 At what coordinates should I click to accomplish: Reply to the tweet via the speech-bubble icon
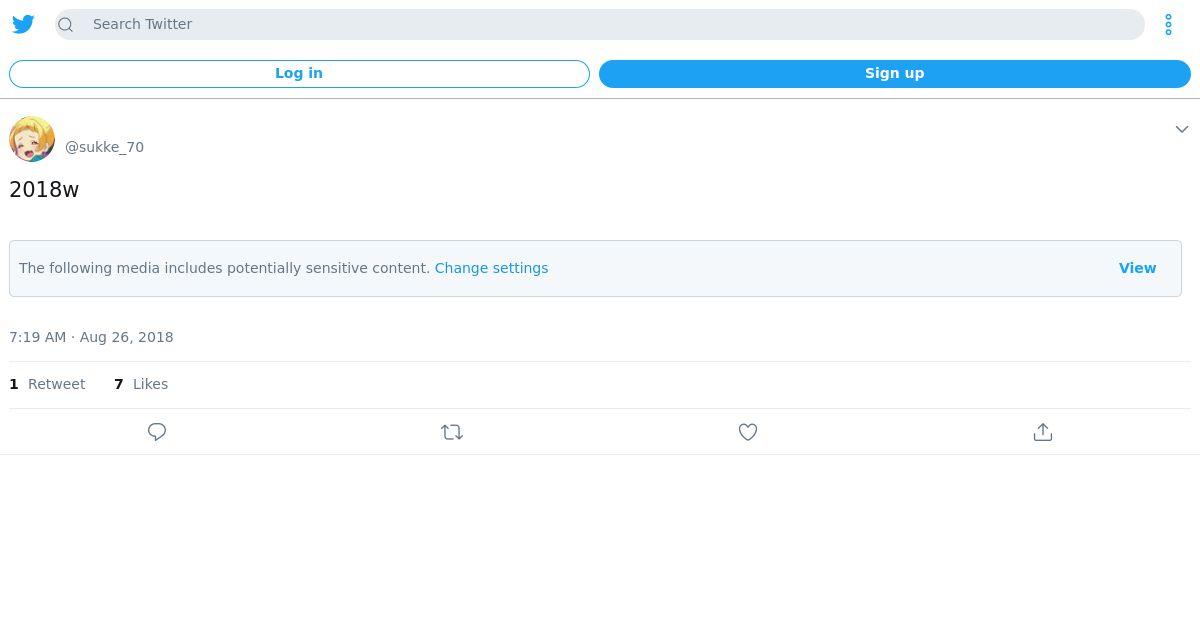[x=157, y=432]
